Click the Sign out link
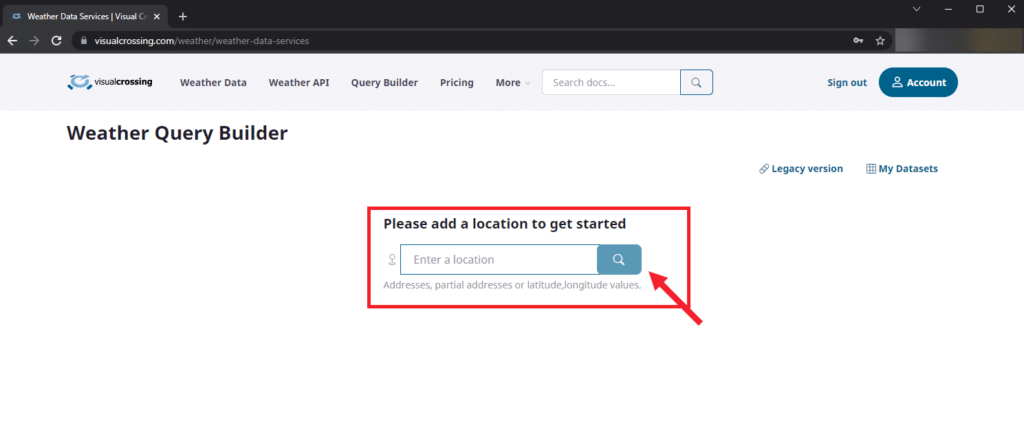The height and width of the screenshot is (433, 1024). click(x=847, y=83)
